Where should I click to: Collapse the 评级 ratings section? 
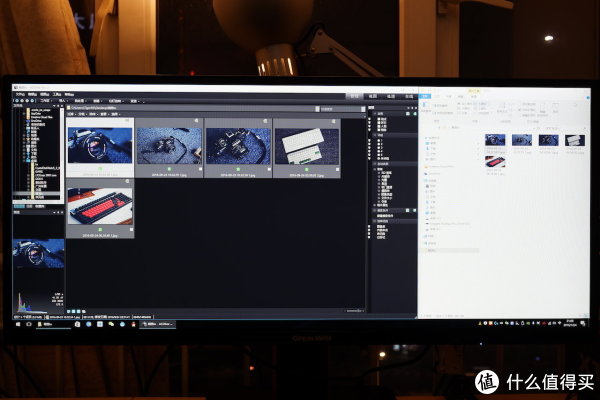click(x=374, y=135)
